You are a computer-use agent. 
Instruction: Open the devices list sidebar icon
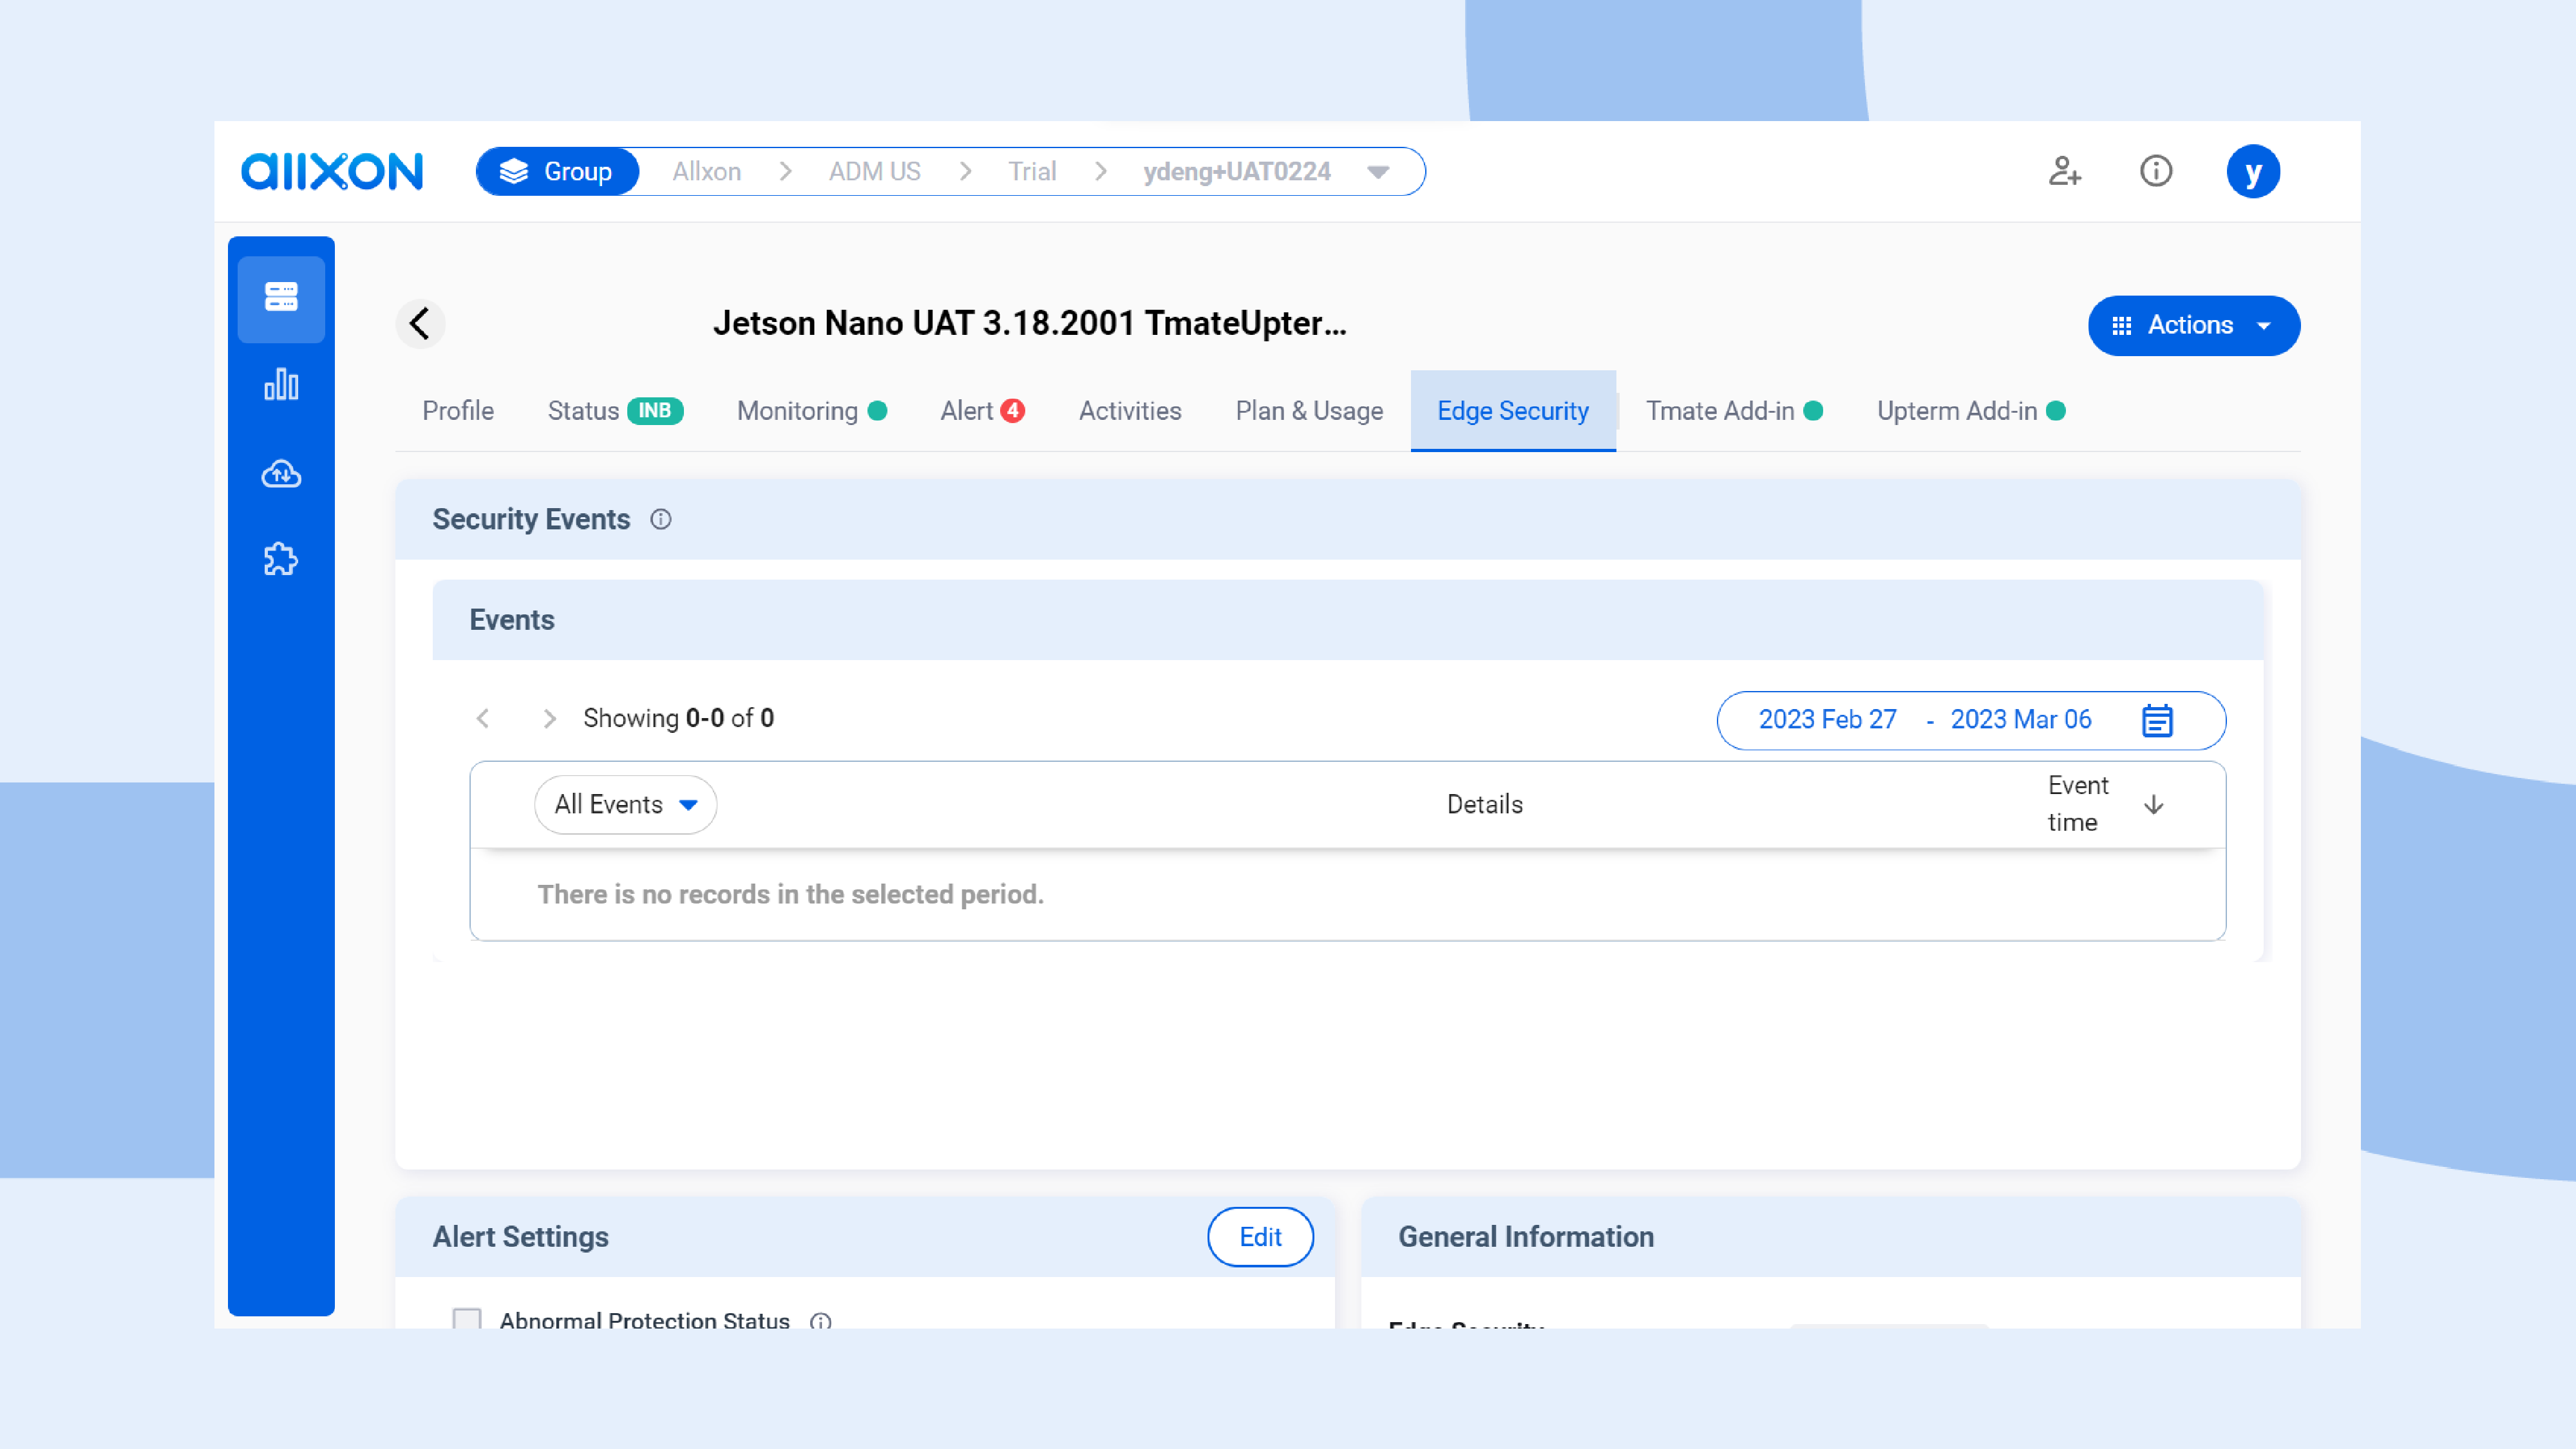click(281, 297)
